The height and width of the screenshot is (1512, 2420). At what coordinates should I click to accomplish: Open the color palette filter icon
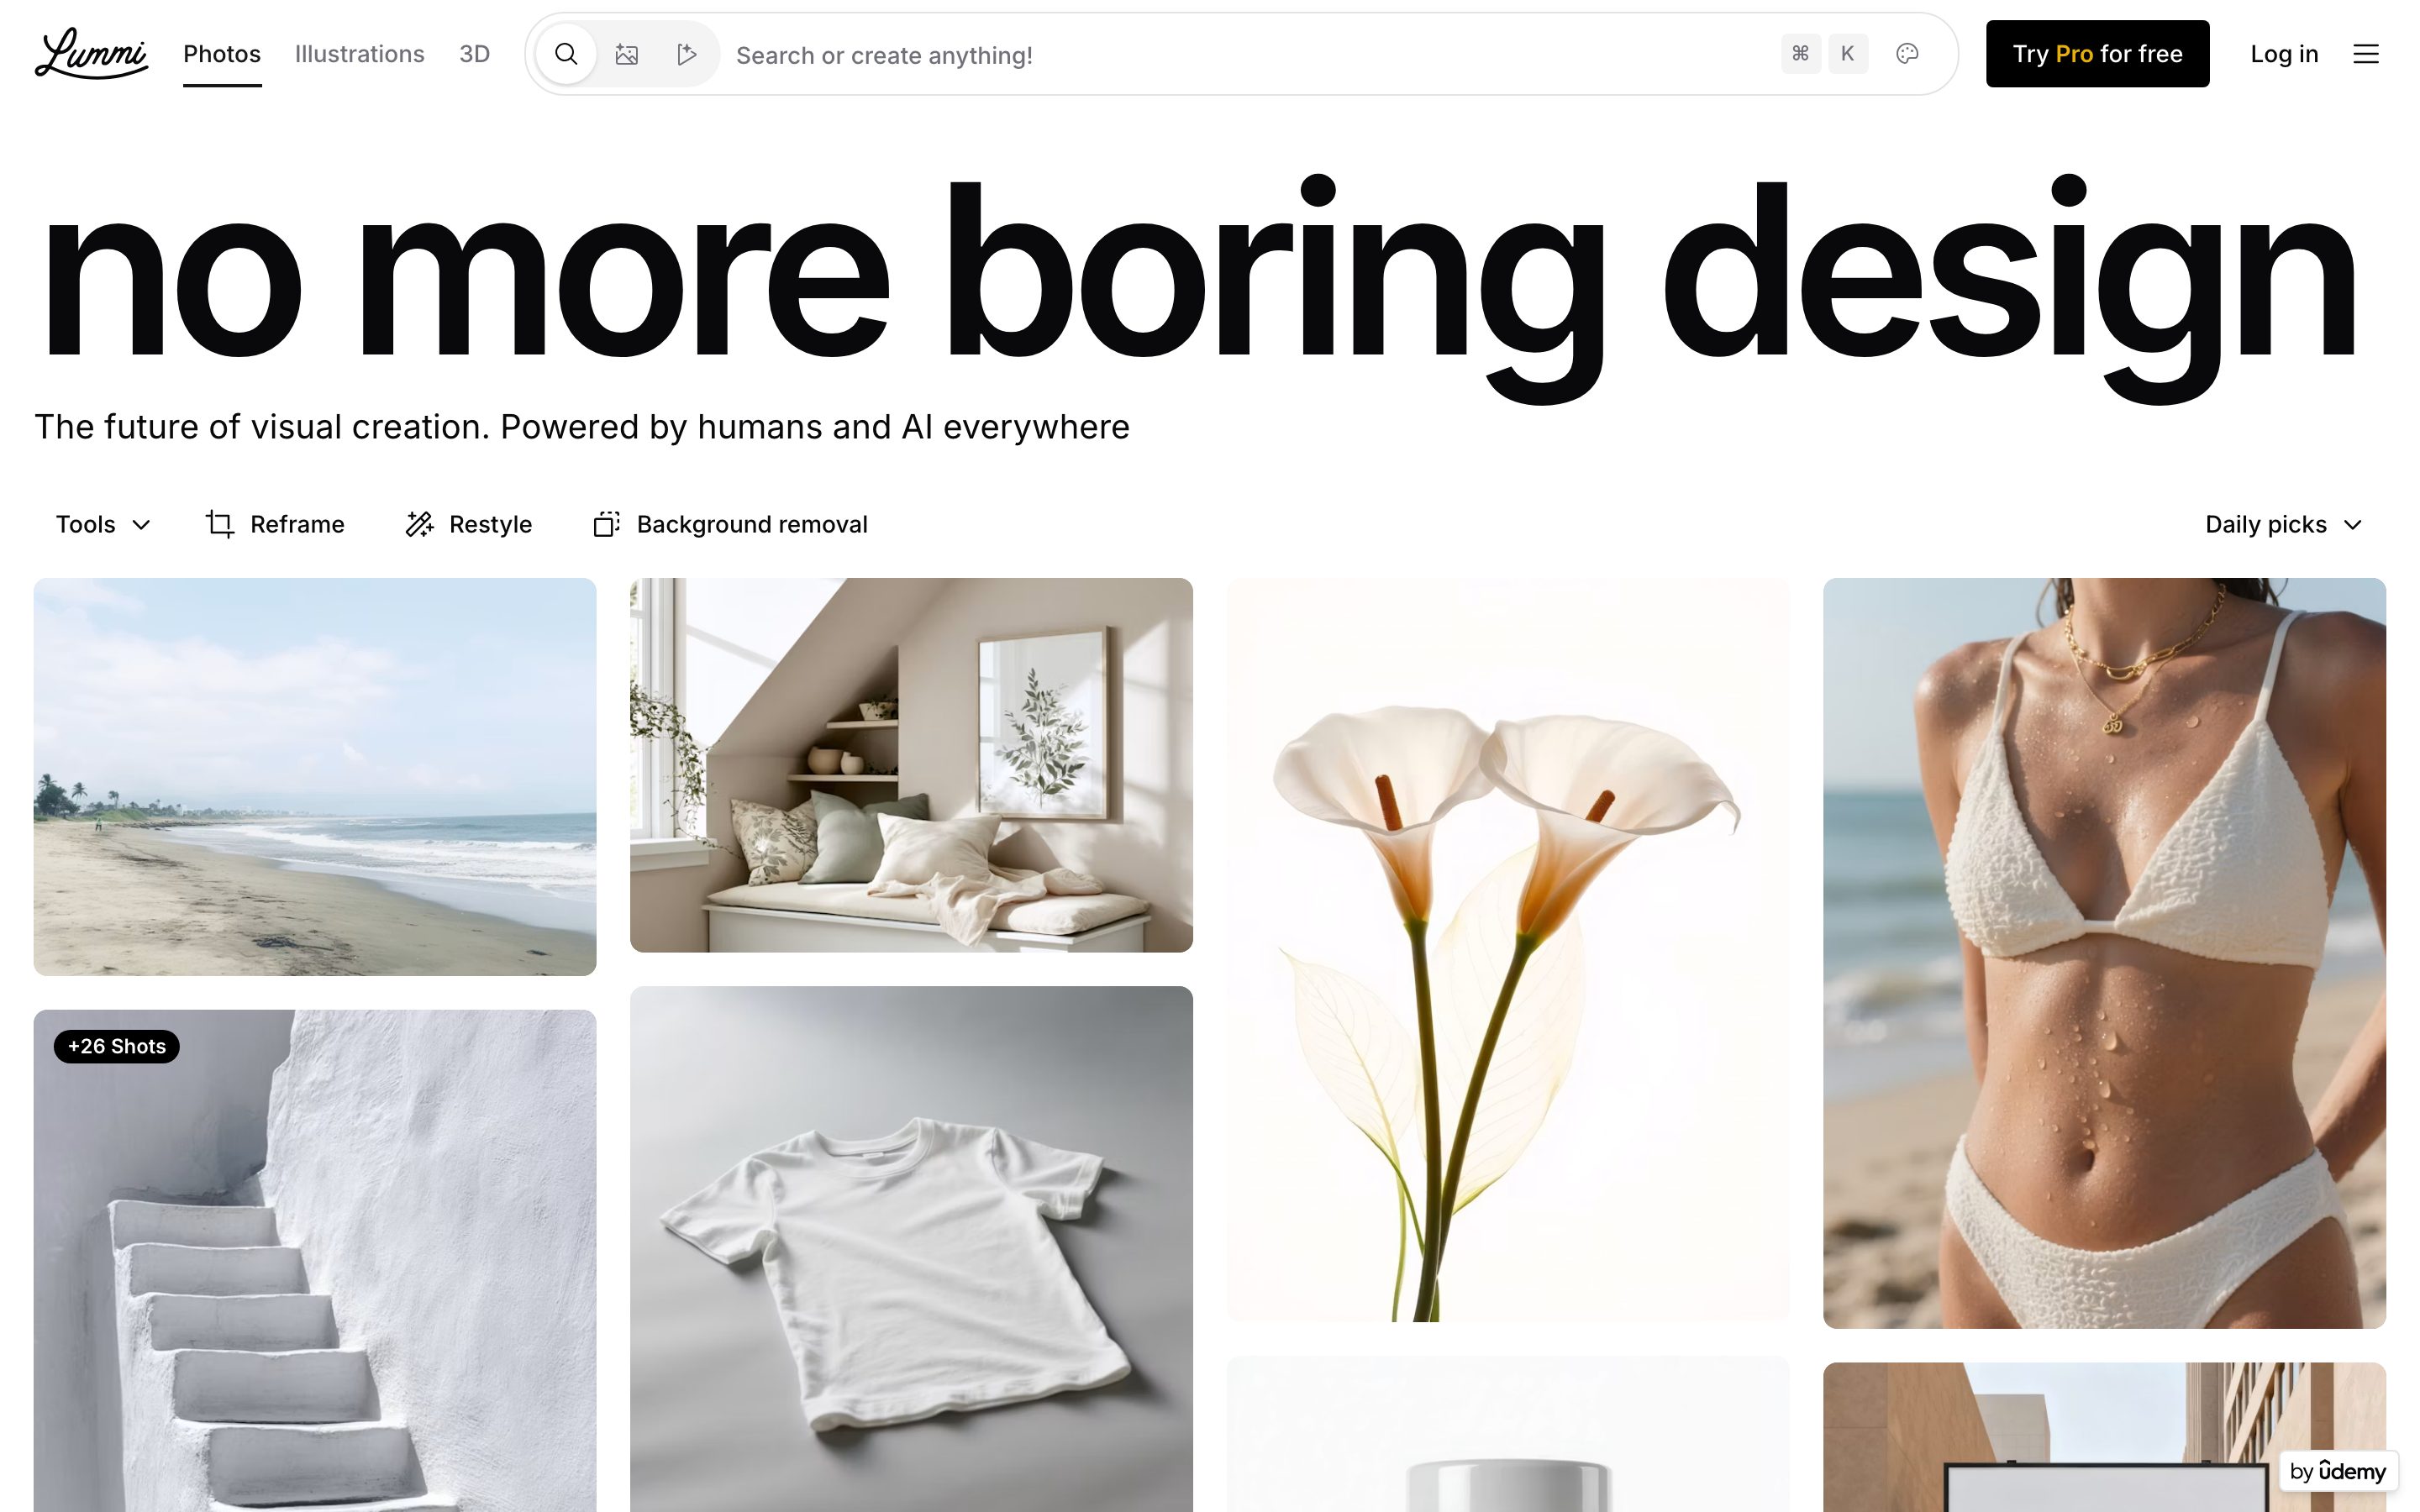[x=1907, y=54]
